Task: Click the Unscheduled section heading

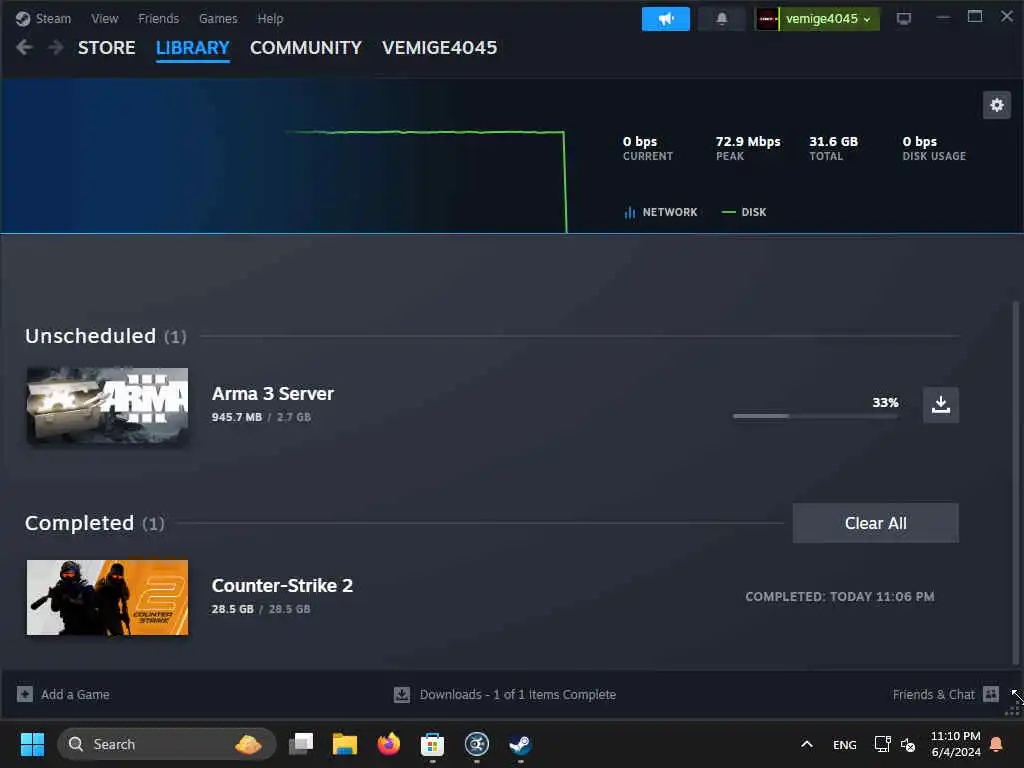Action: tap(106, 336)
